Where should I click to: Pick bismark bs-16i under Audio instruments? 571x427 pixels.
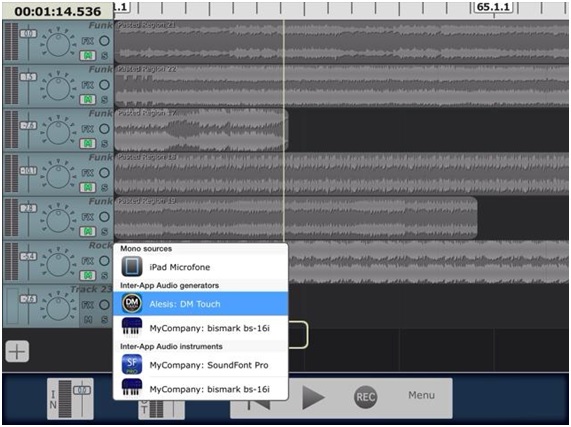(201, 389)
